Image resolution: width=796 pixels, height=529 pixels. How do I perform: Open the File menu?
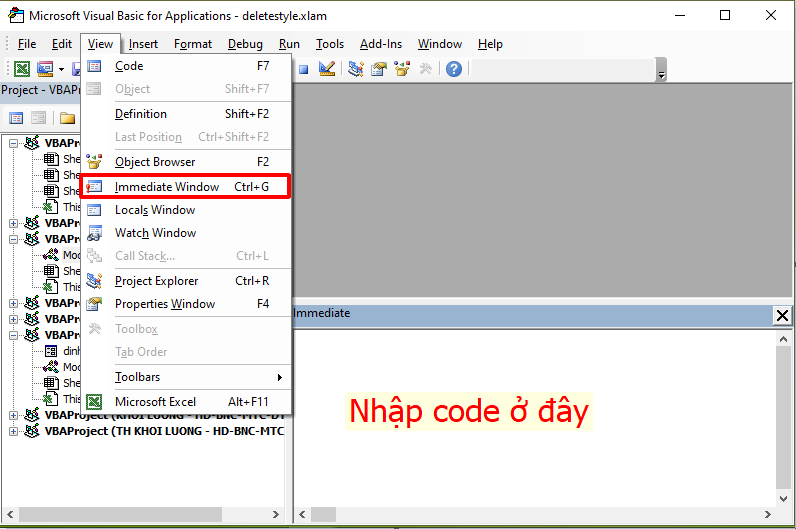pos(27,44)
